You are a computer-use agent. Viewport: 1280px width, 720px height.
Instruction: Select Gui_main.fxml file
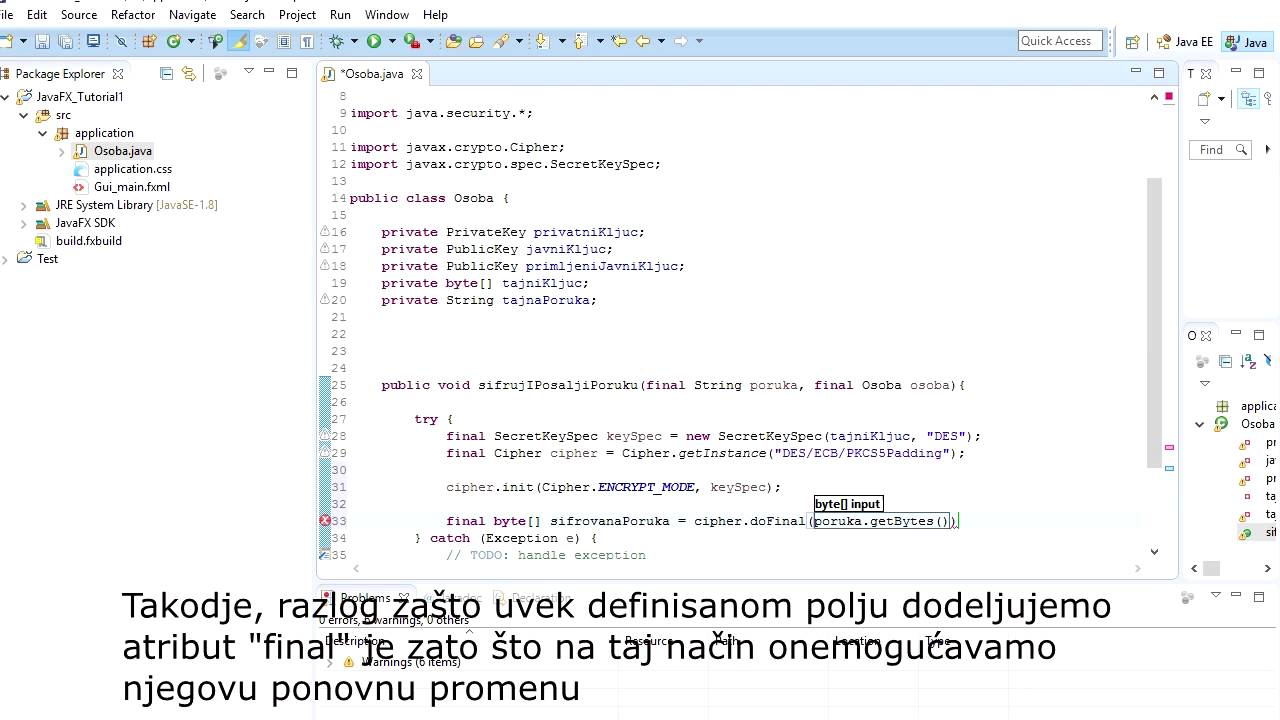pyautogui.click(x=132, y=187)
